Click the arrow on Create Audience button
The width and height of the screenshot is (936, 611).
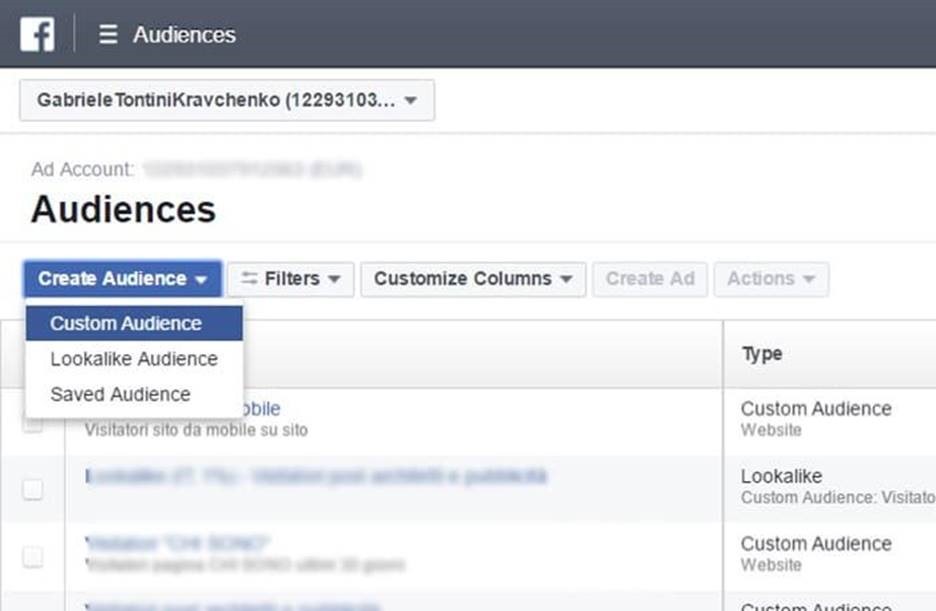pos(202,280)
